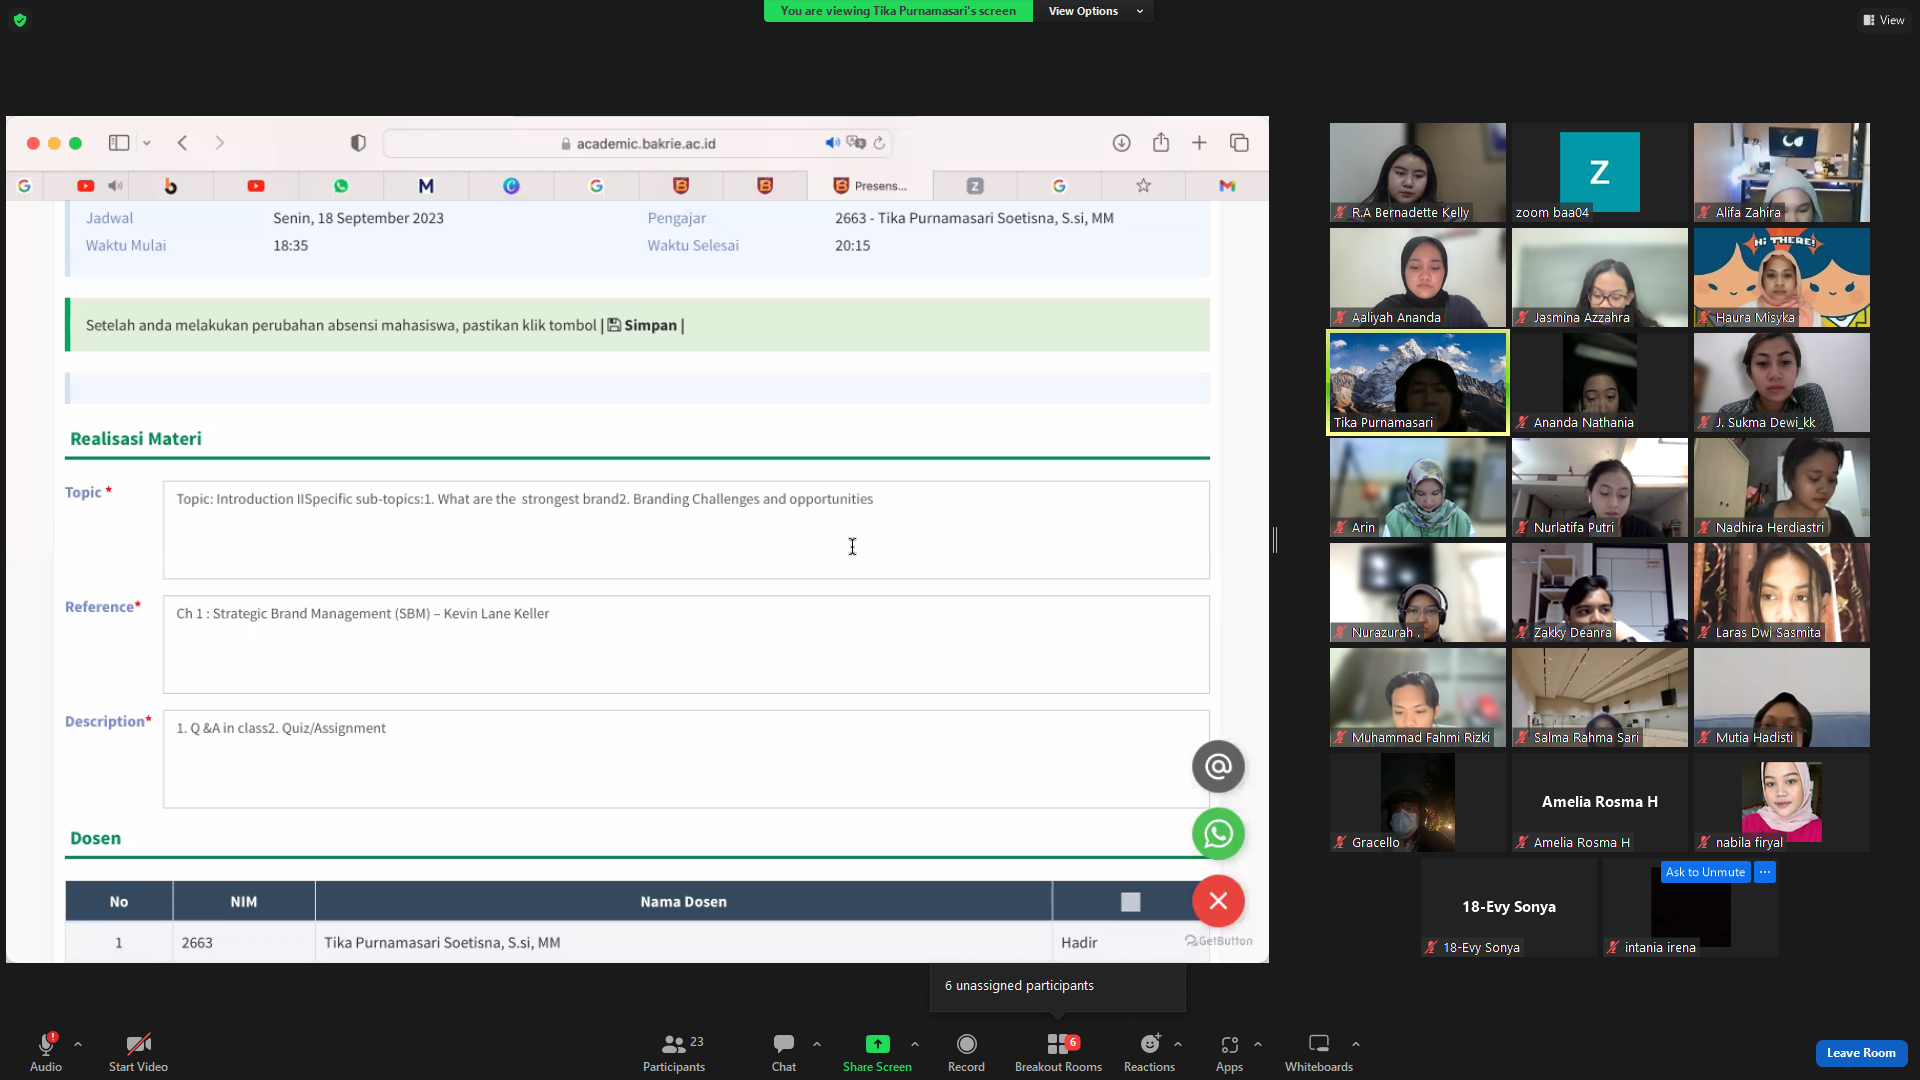Click the Realisasi Materi section heading
1920x1080 pixels.
point(136,439)
